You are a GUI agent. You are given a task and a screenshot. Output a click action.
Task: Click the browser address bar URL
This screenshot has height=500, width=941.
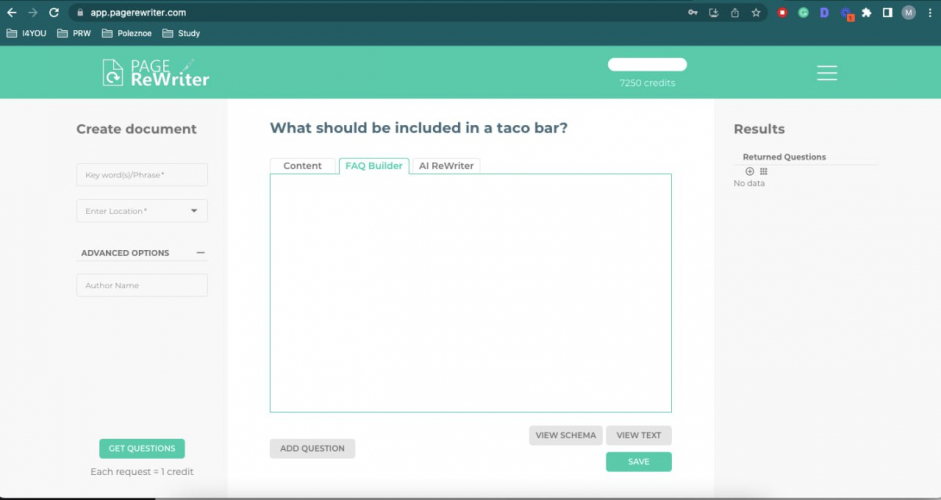click(x=138, y=13)
